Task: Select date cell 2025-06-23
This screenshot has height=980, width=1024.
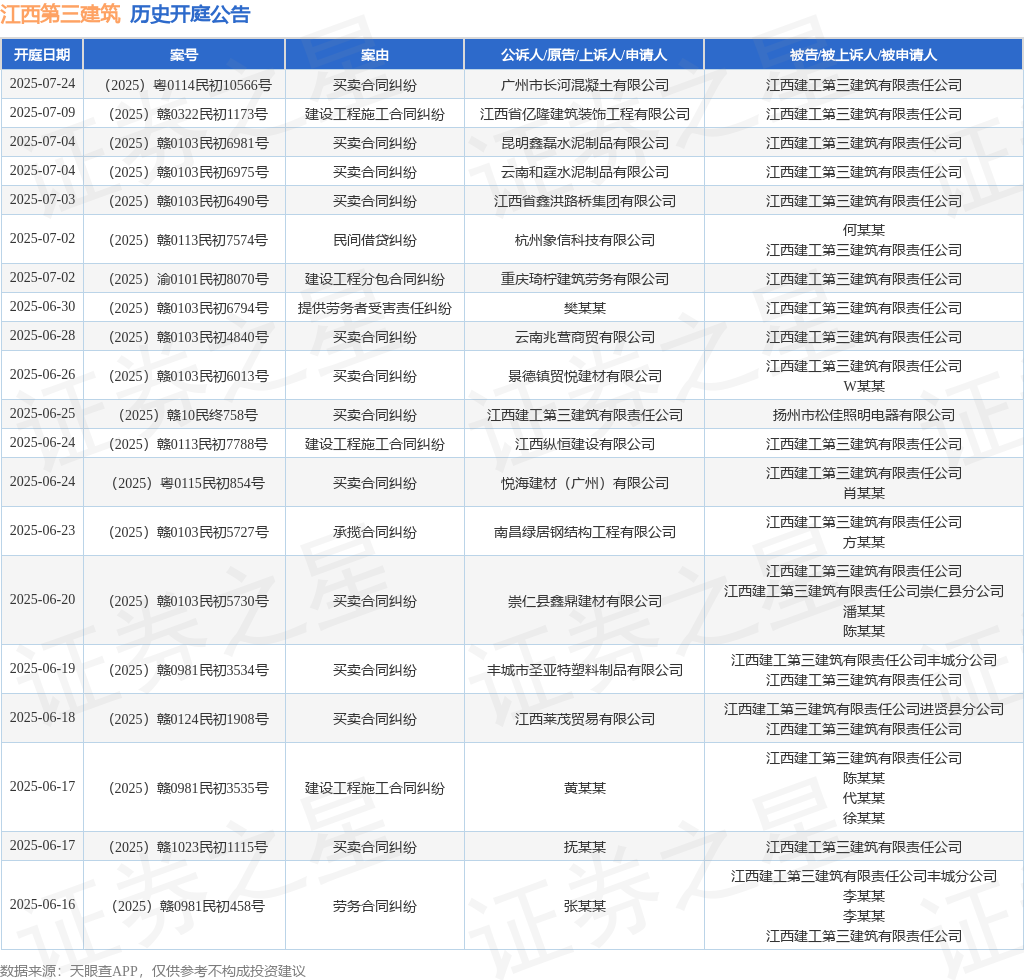Action: (x=42, y=530)
